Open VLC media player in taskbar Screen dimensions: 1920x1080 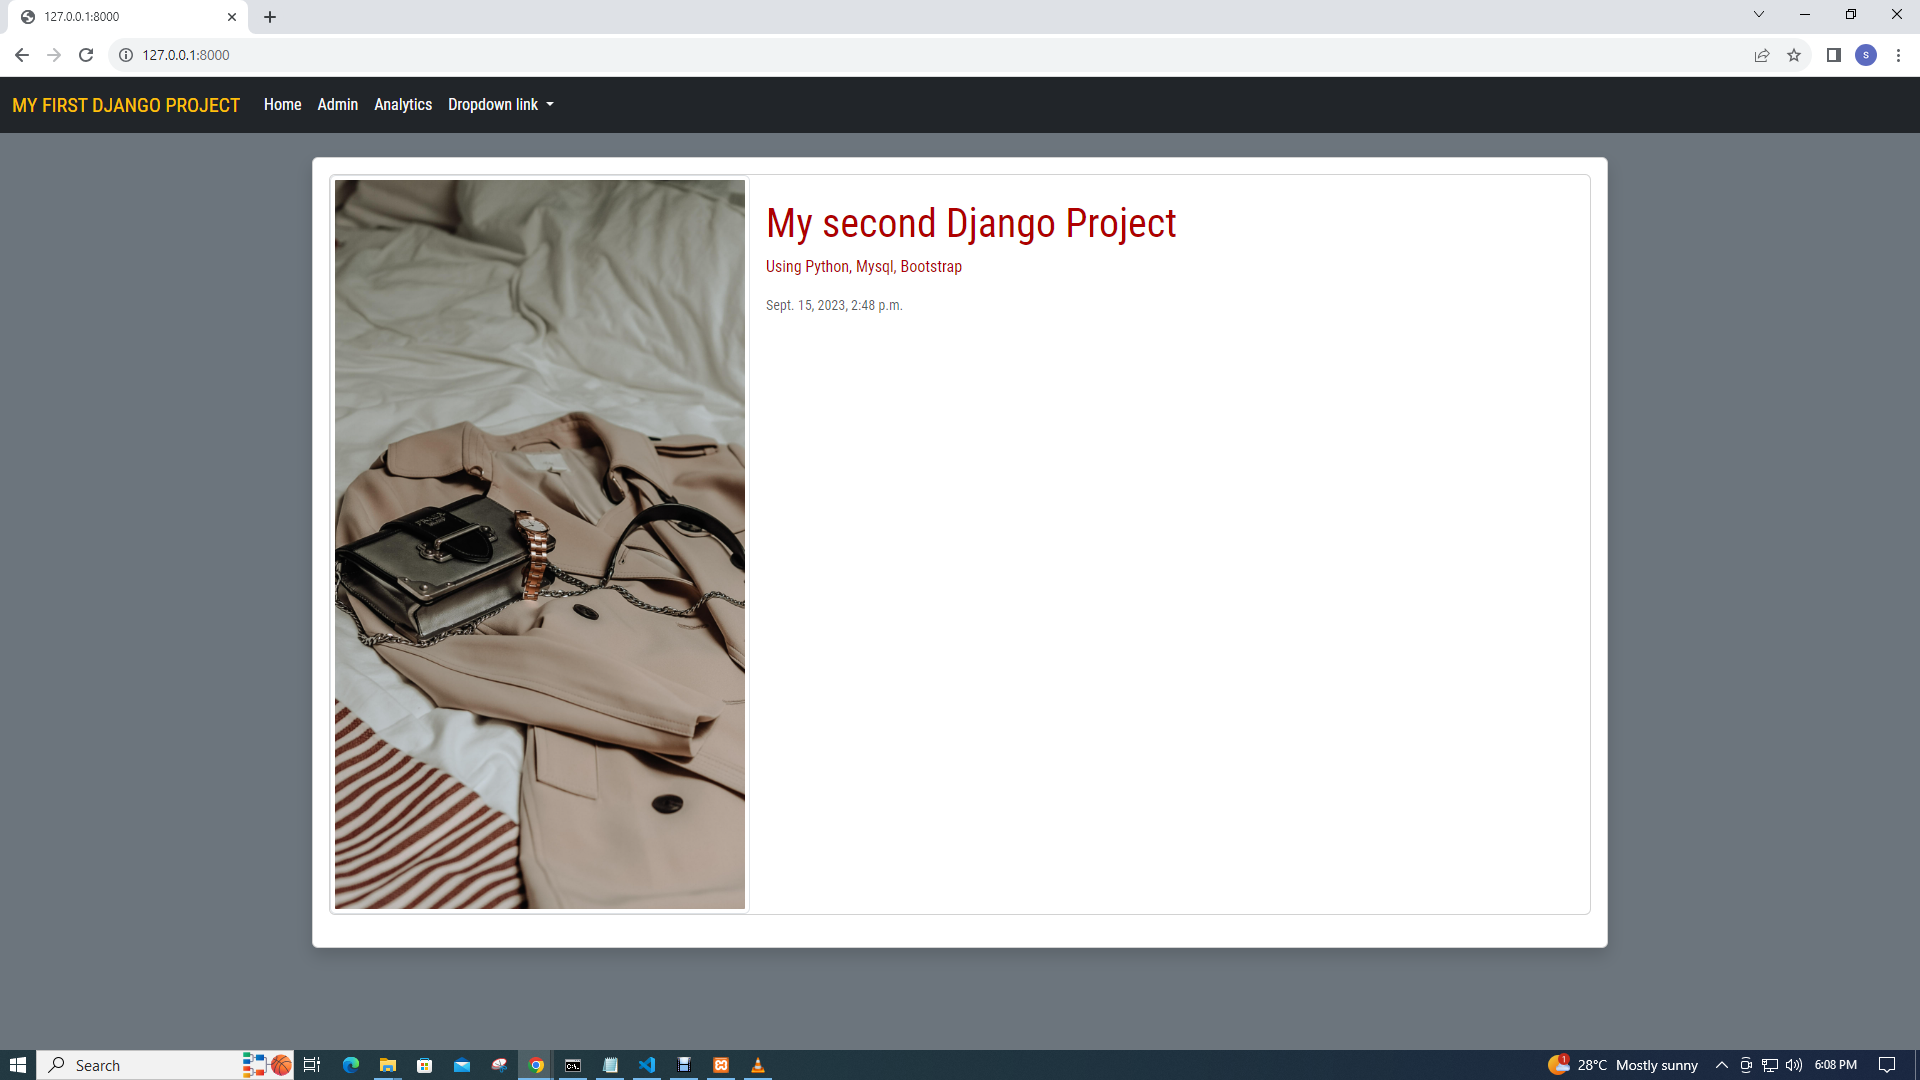tap(758, 1065)
